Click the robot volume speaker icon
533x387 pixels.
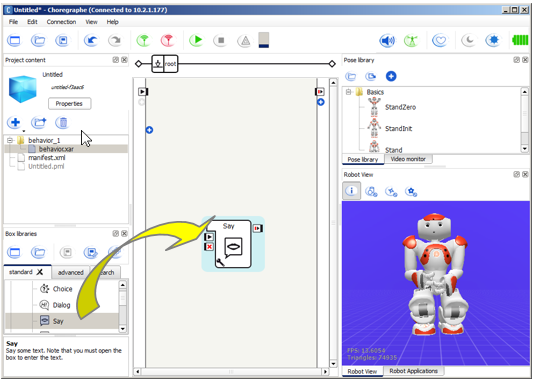(387, 41)
